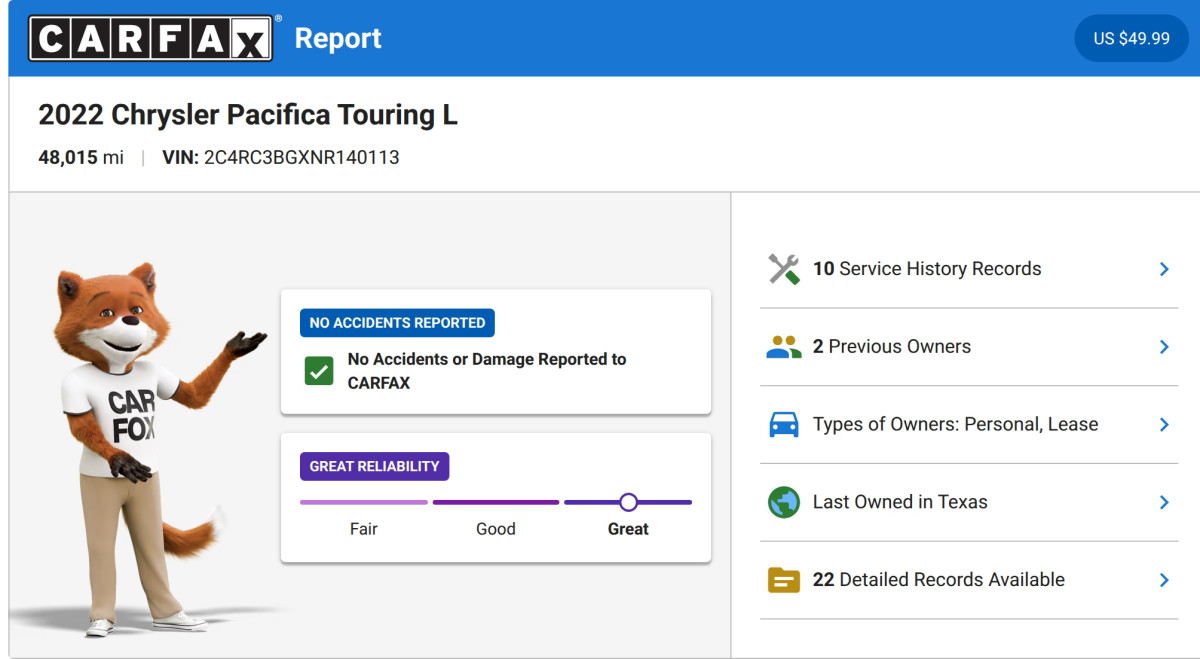Expand the Service History Records chevron
Viewport: 1200px width, 659px height.
tap(1164, 269)
